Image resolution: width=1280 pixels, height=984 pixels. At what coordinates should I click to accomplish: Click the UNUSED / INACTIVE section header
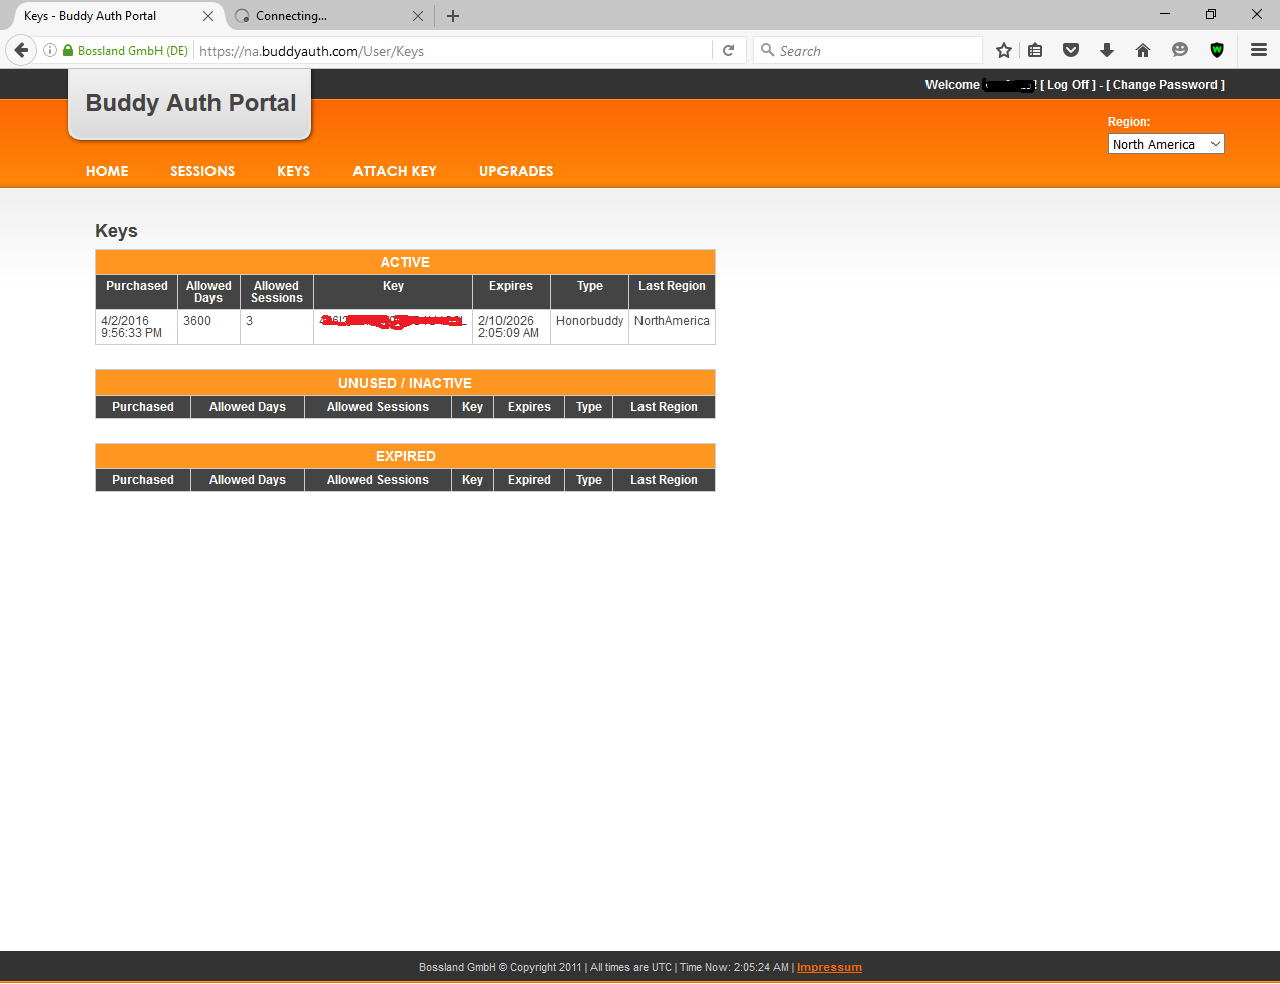405,383
